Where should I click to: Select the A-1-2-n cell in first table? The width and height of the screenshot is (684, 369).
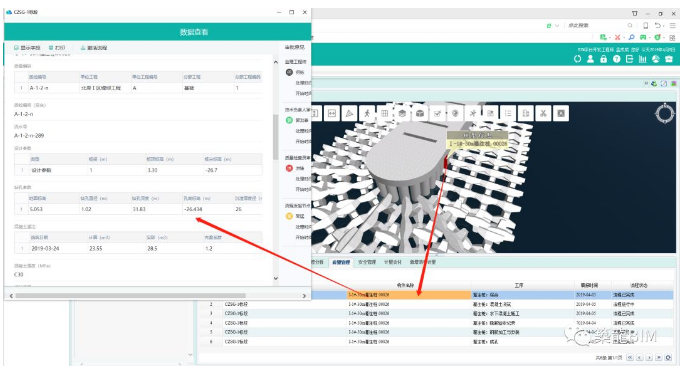click(x=53, y=88)
